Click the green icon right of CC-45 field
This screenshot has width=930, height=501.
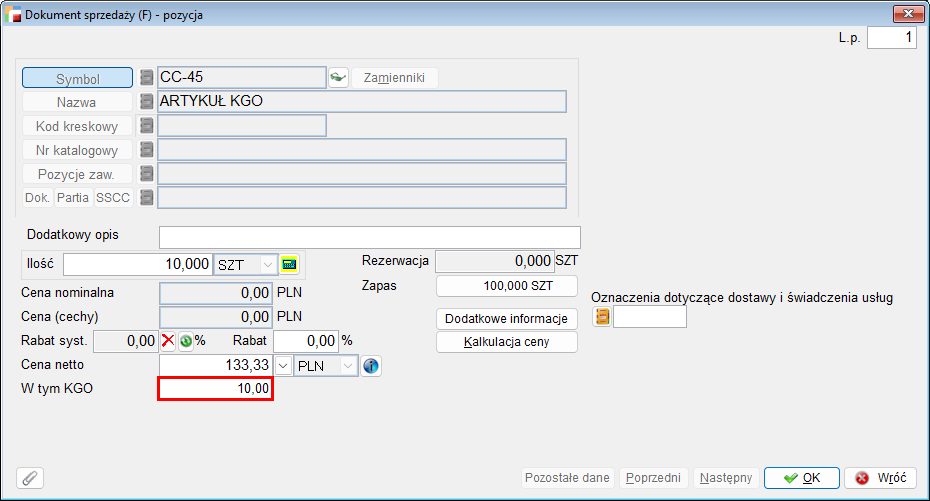(x=338, y=78)
